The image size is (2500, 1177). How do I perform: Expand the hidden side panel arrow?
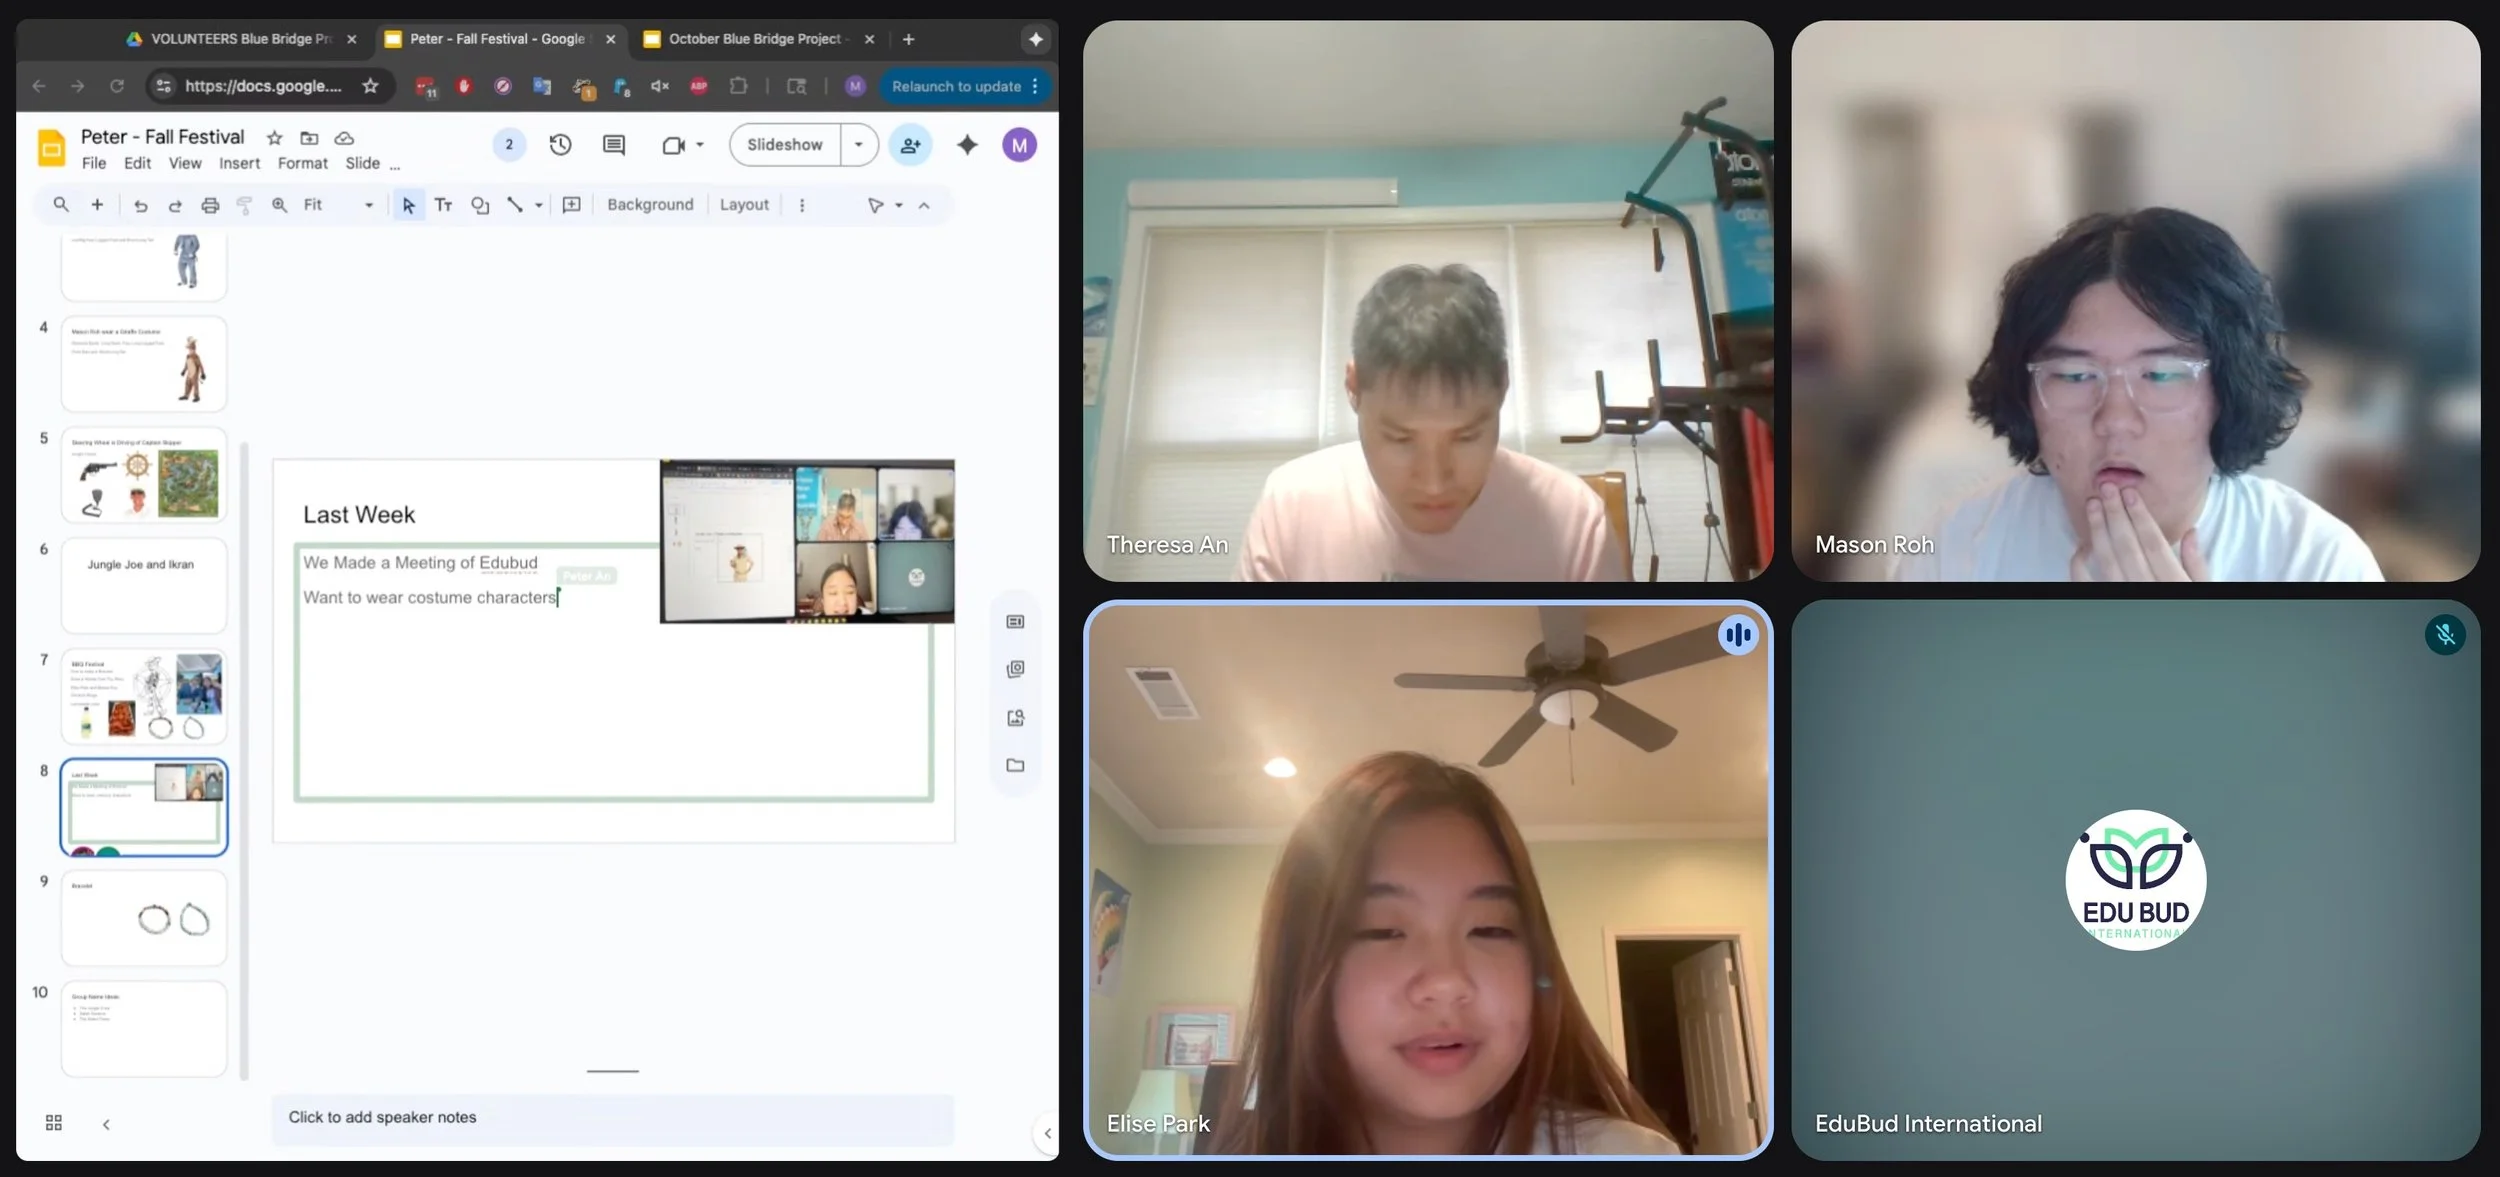pyautogui.click(x=1046, y=1133)
